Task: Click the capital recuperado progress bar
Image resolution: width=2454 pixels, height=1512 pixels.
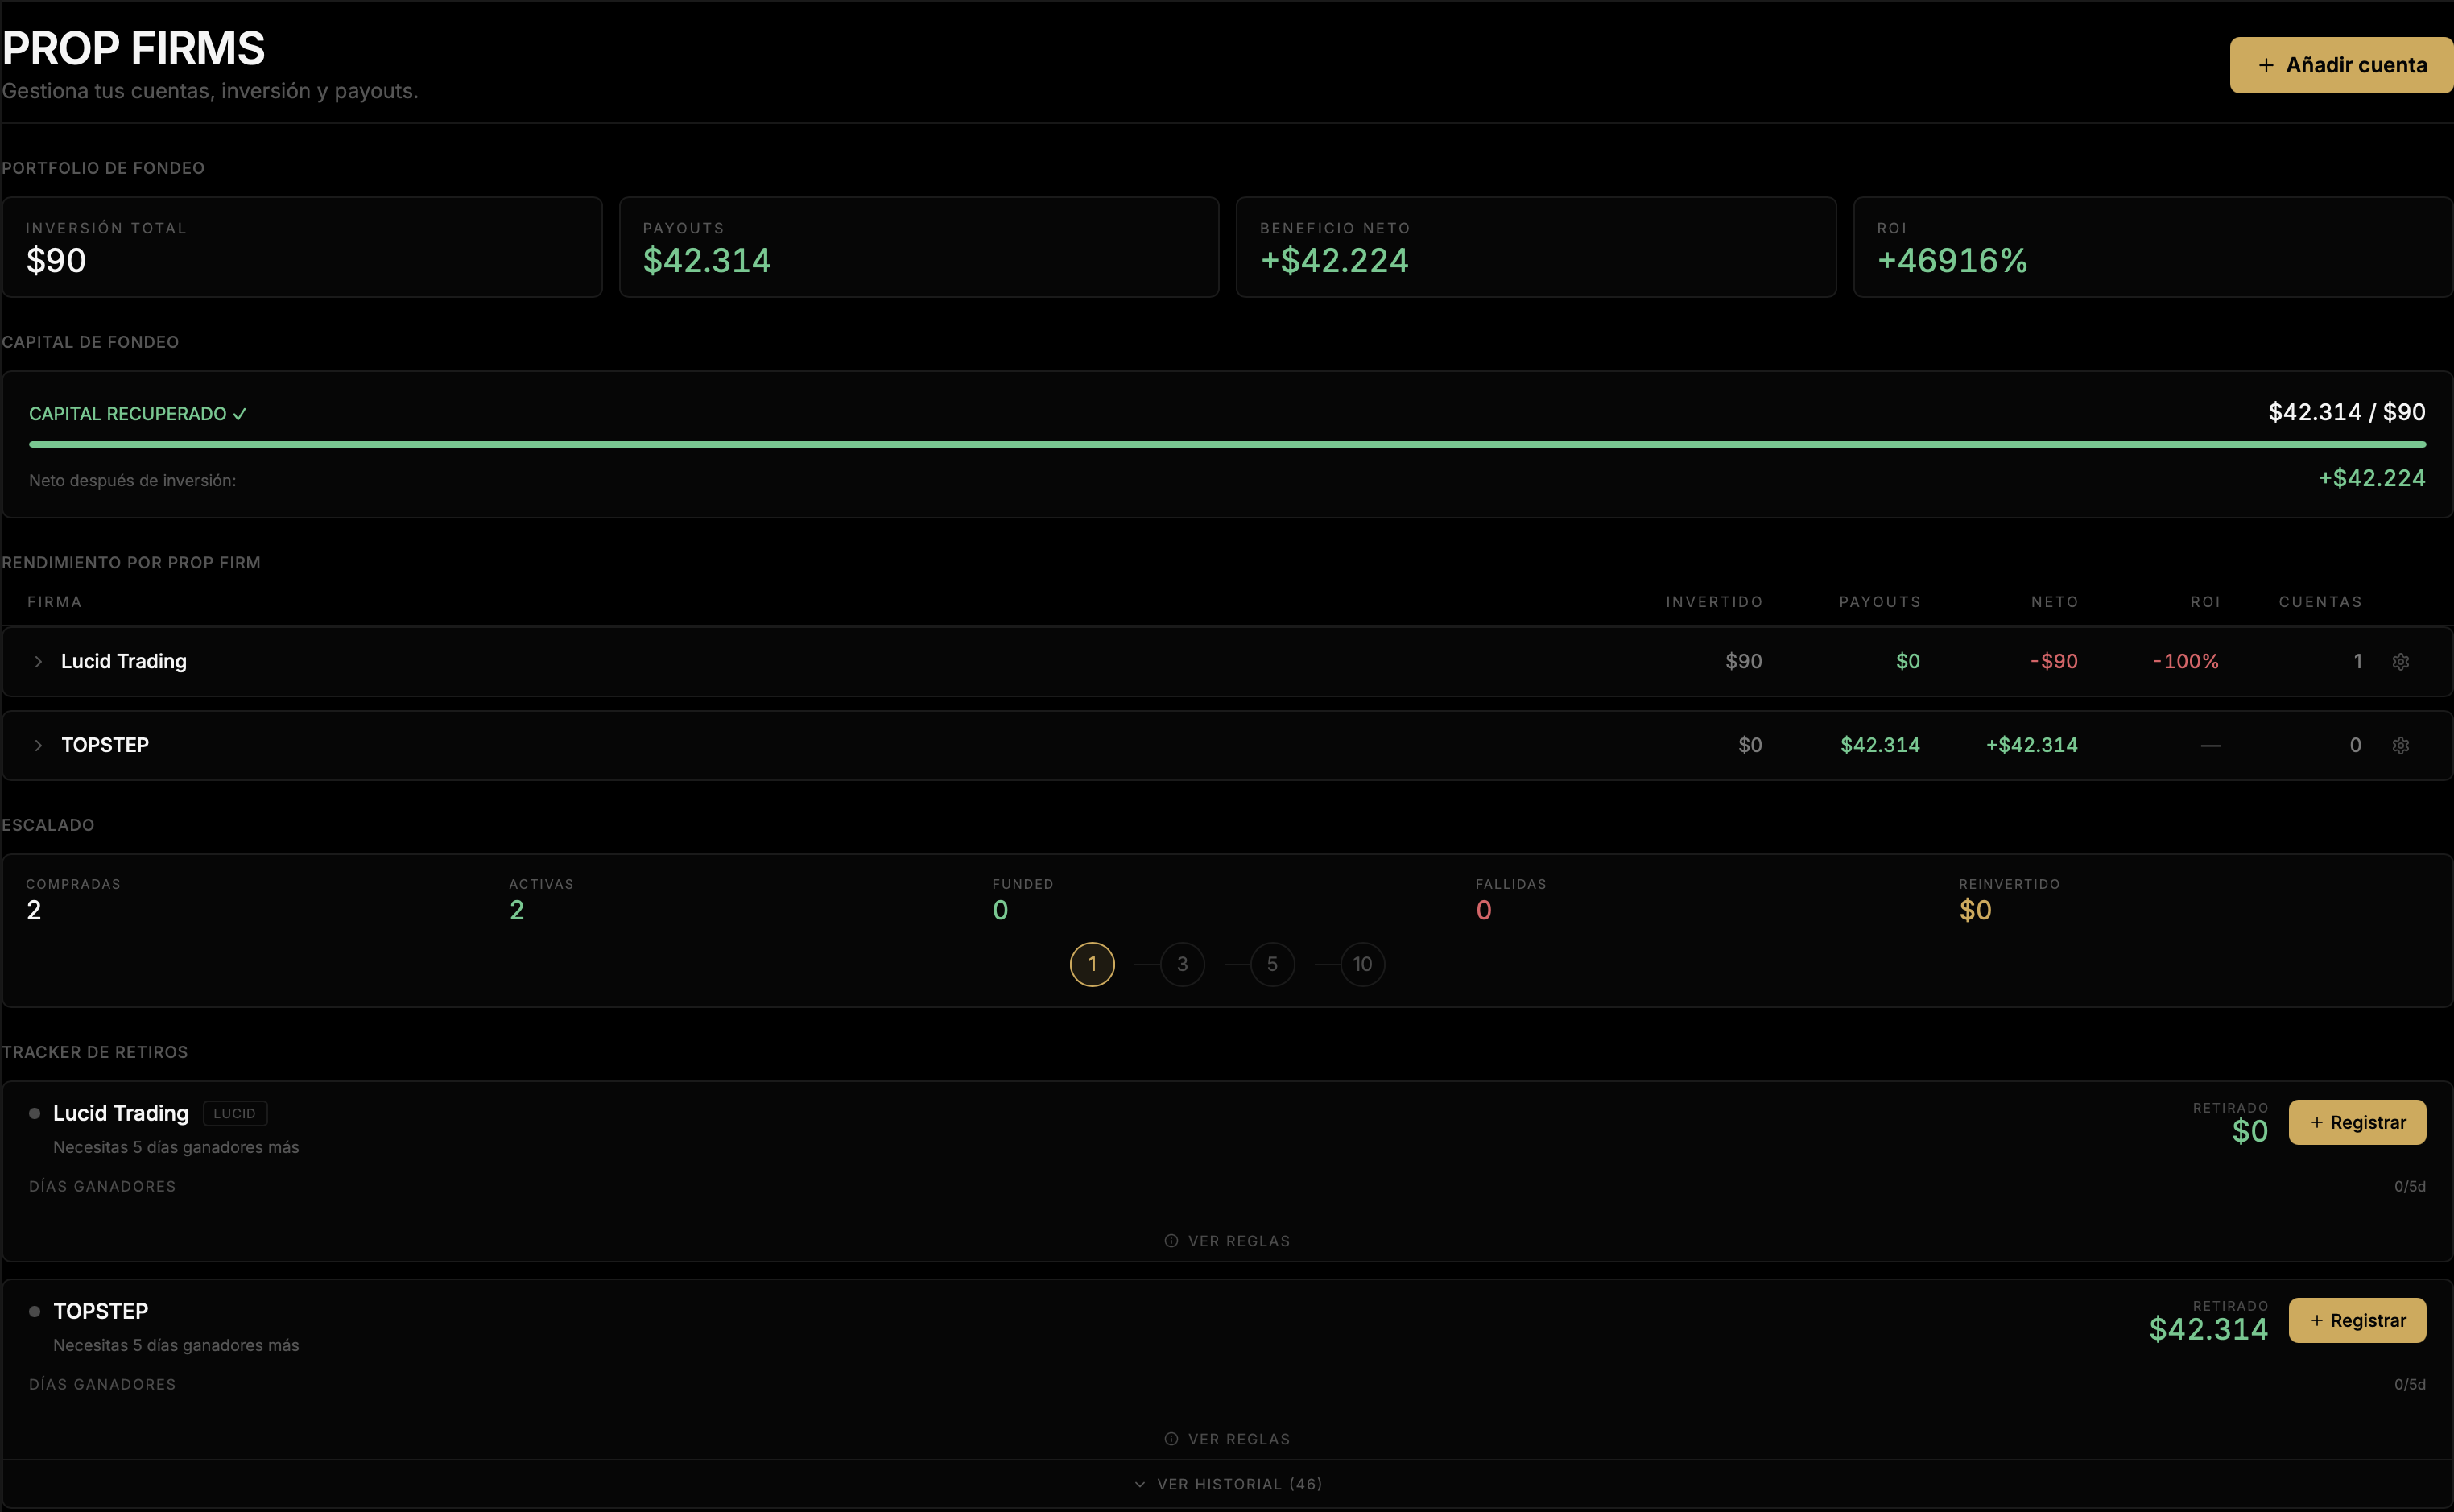Action: (x=1227, y=444)
